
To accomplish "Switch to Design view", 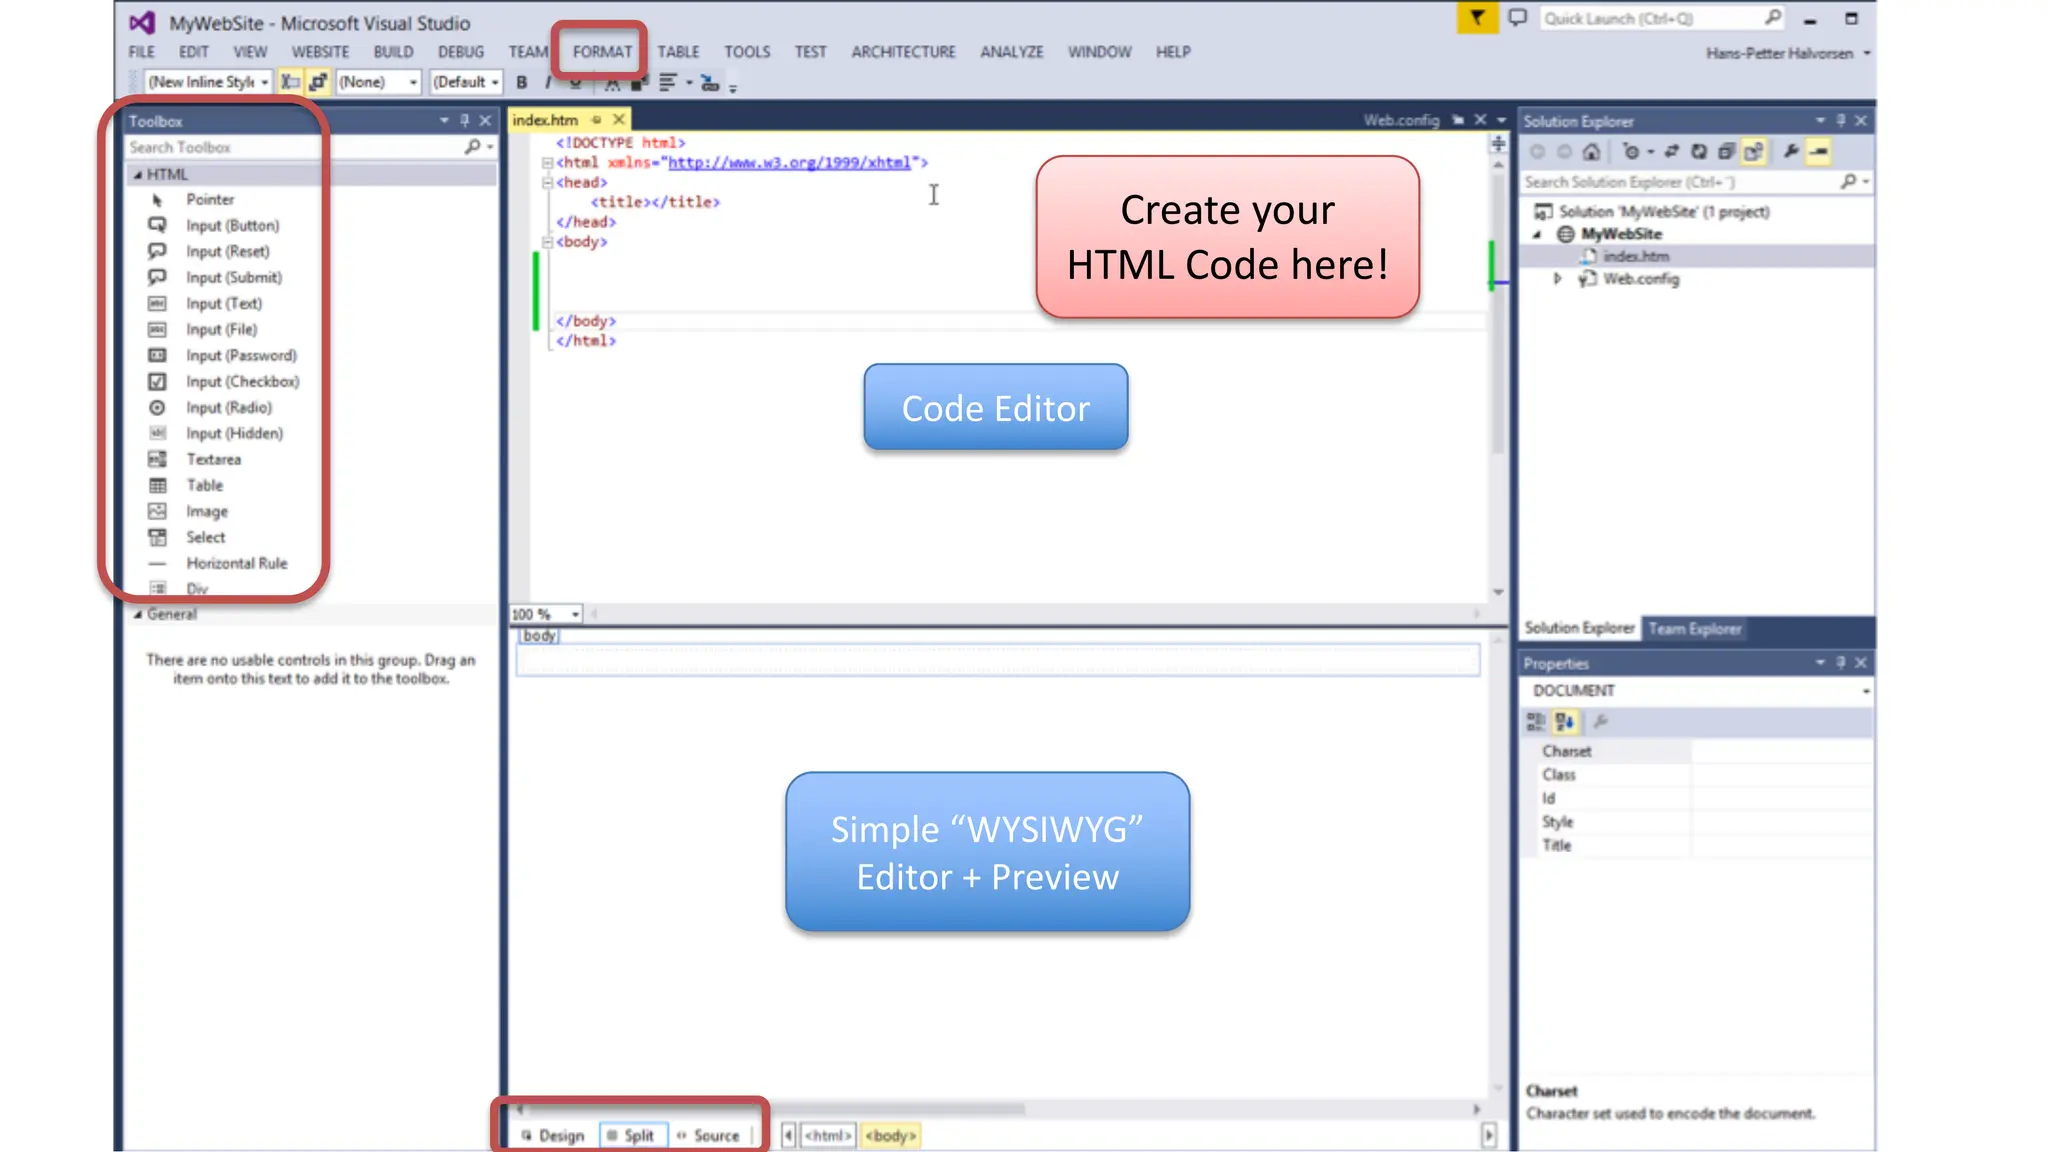I will click(553, 1136).
